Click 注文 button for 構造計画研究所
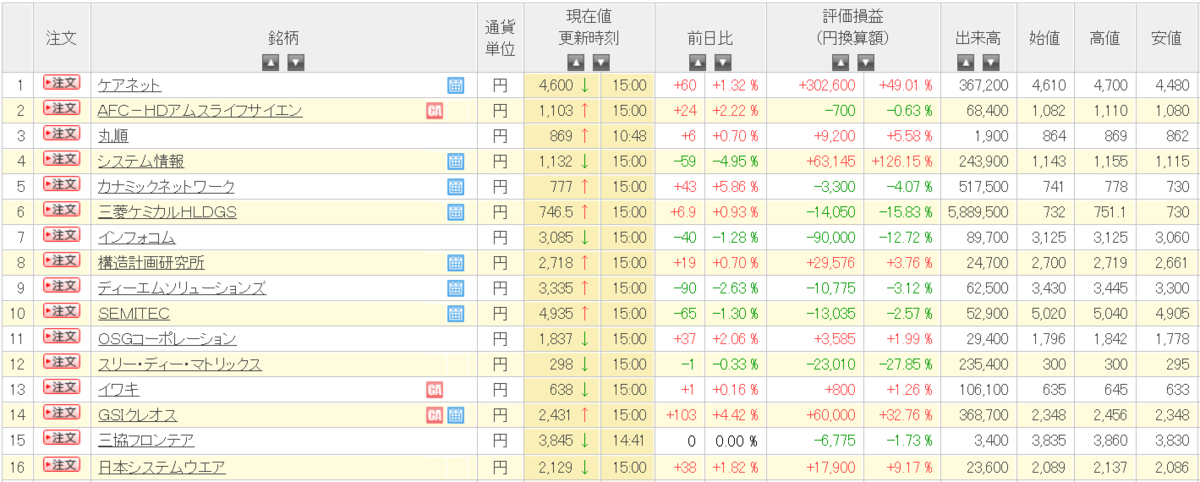The image size is (1200, 482). [x=61, y=261]
